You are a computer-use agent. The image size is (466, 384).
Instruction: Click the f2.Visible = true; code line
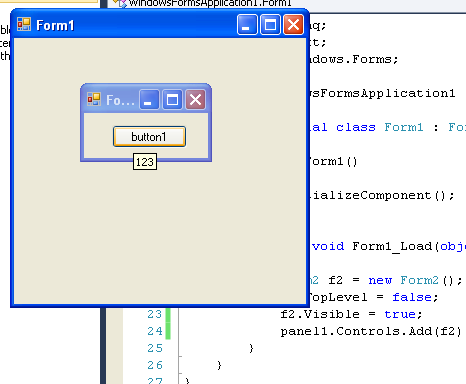(351, 314)
